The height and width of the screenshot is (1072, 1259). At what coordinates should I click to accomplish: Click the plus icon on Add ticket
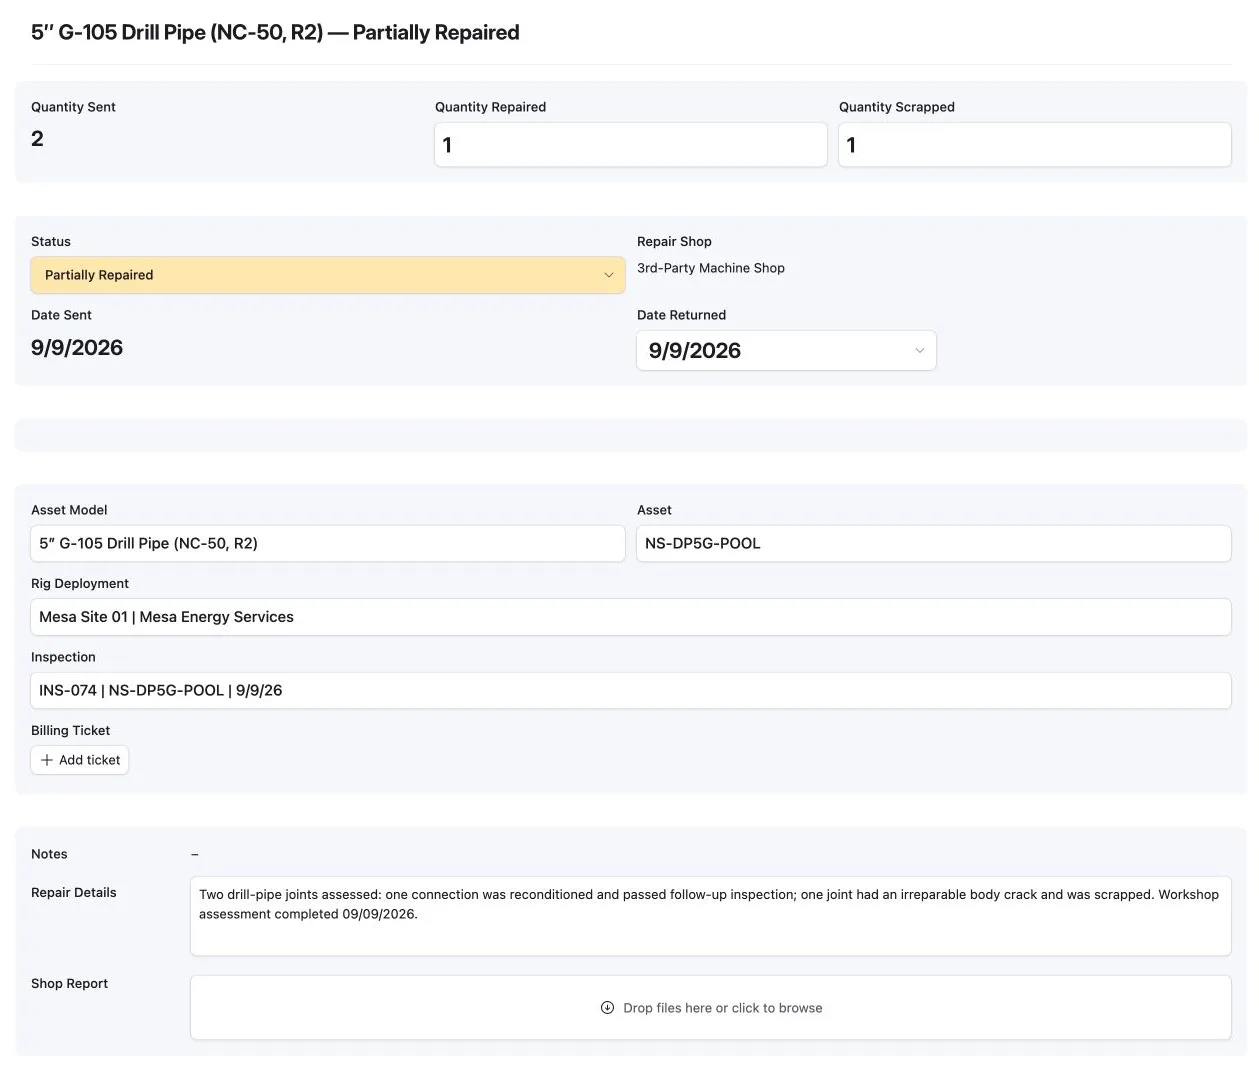[x=47, y=760]
